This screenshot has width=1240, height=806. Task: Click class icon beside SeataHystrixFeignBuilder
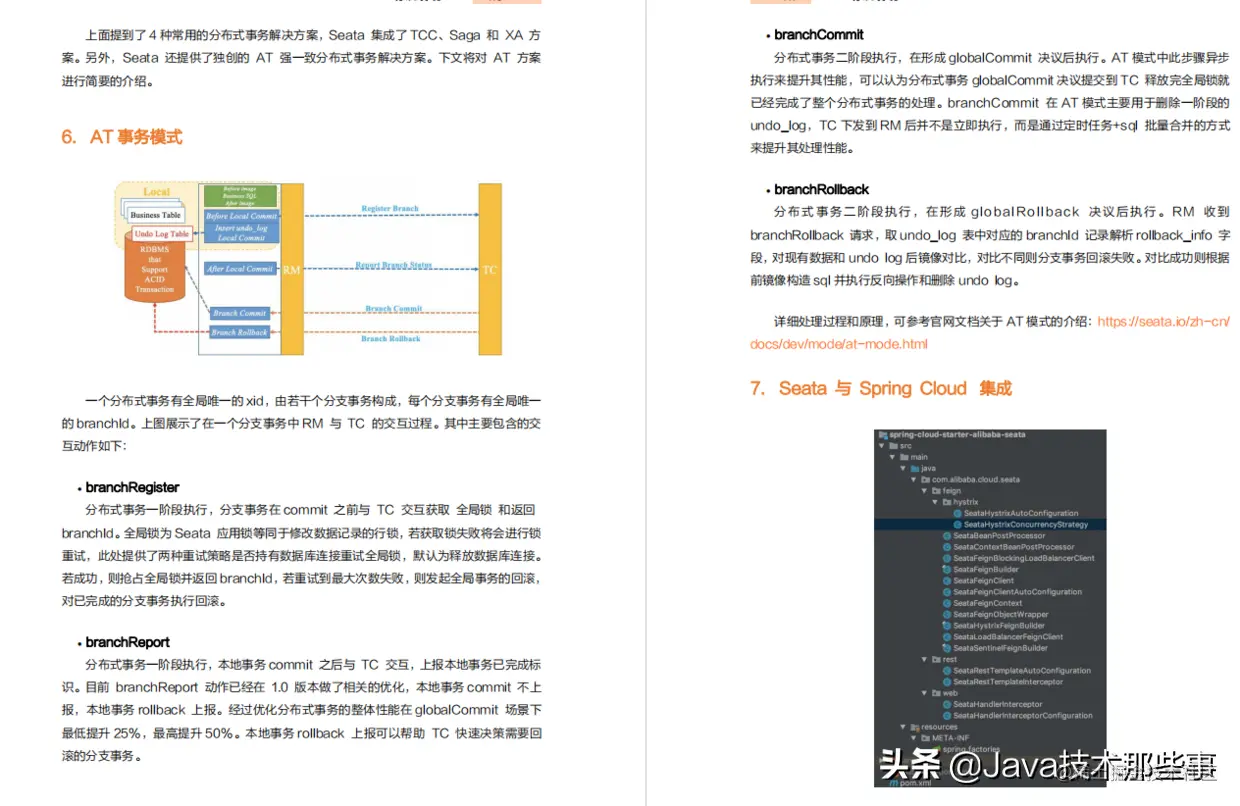947,626
